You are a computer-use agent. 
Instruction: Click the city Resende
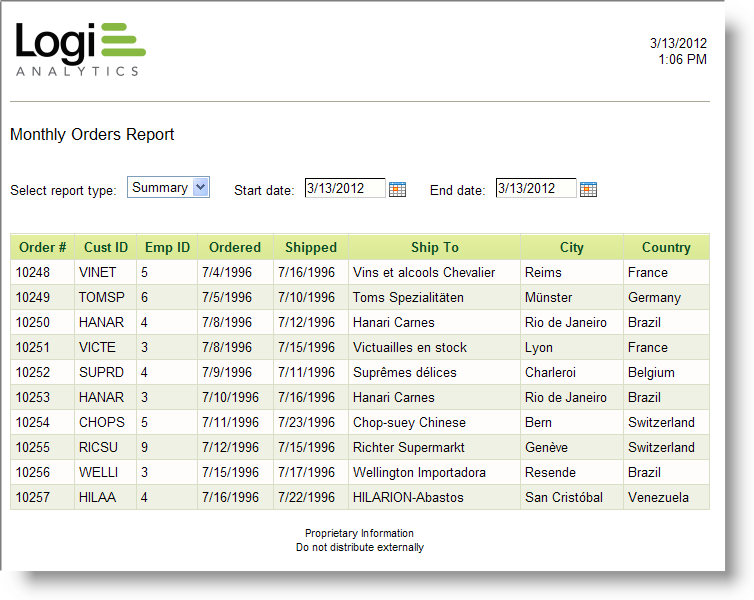(x=550, y=472)
